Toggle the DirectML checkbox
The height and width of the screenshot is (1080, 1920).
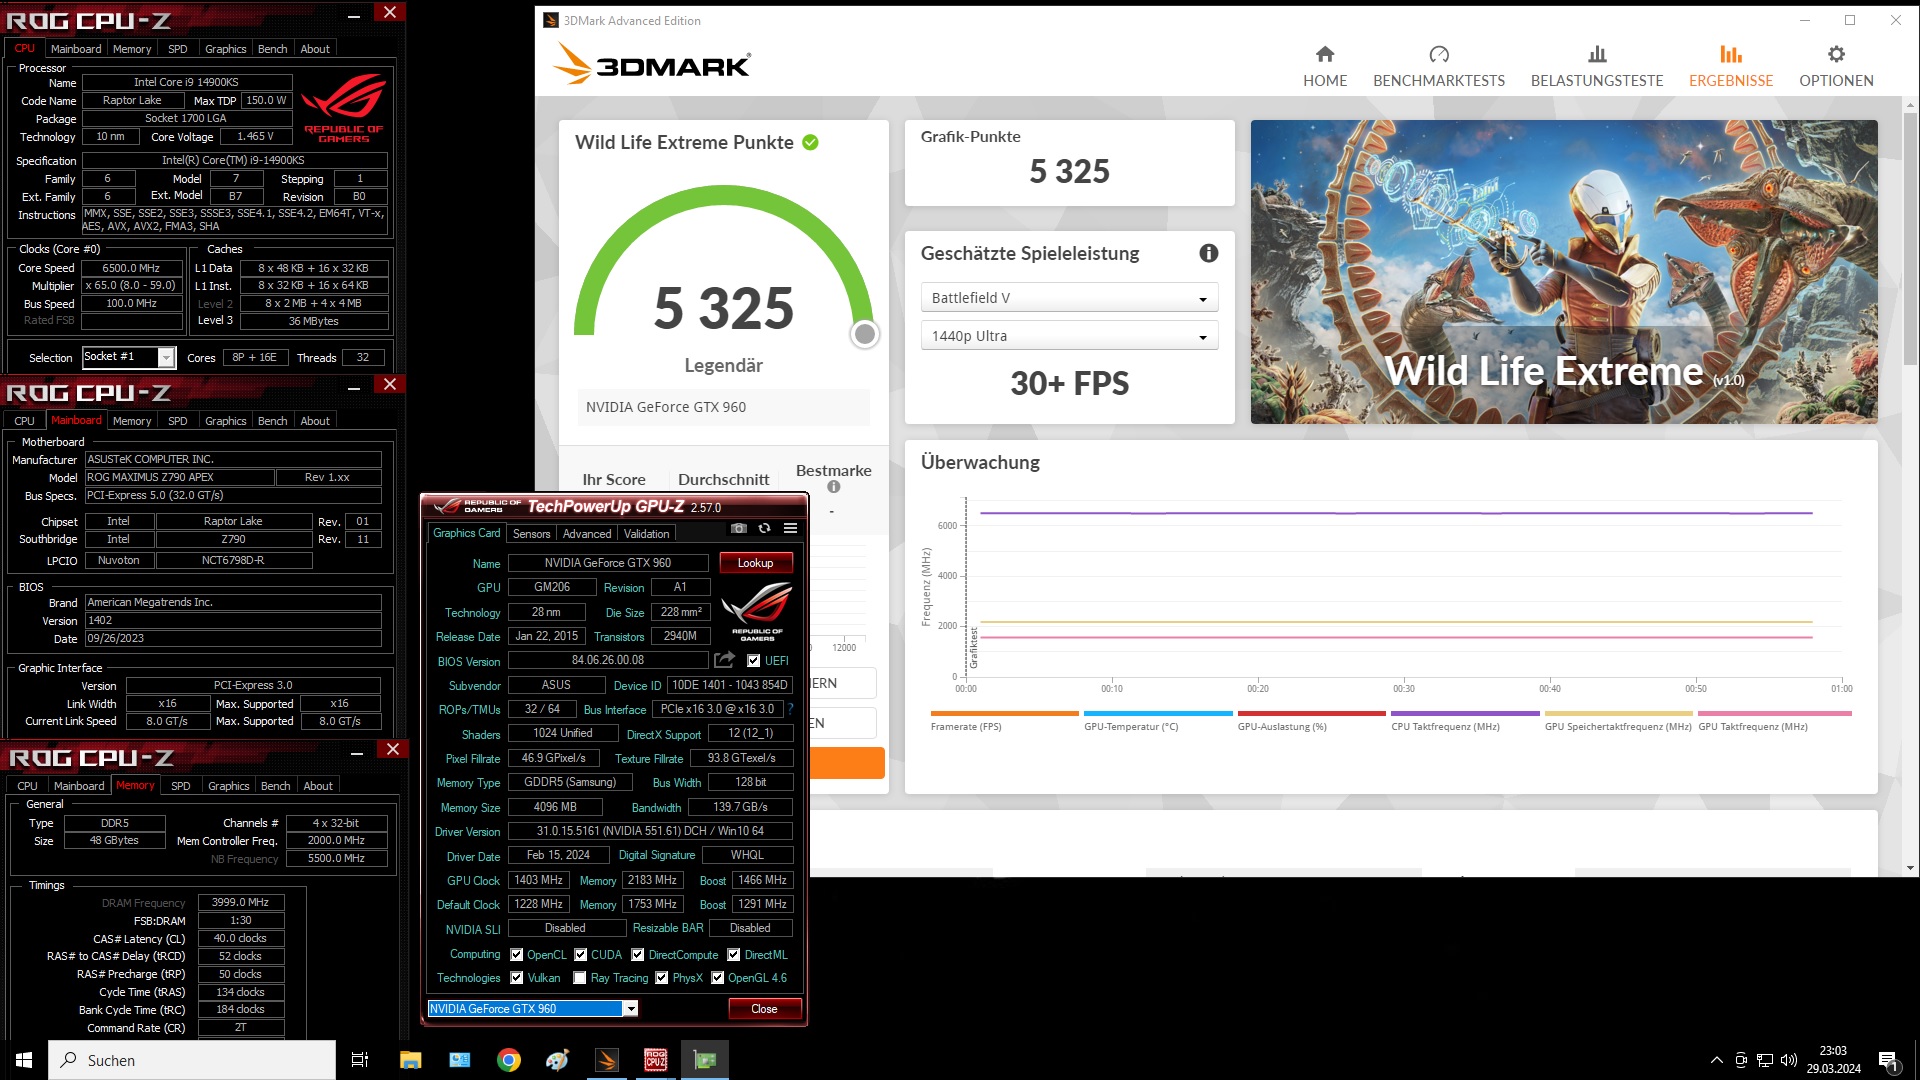(733, 955)
